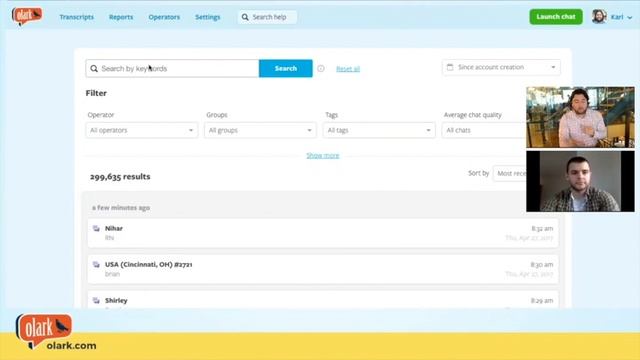Click the info icon beside Search button
Image resolution: width=640 pixels, height=360 pixels.
tap(321, 69)
